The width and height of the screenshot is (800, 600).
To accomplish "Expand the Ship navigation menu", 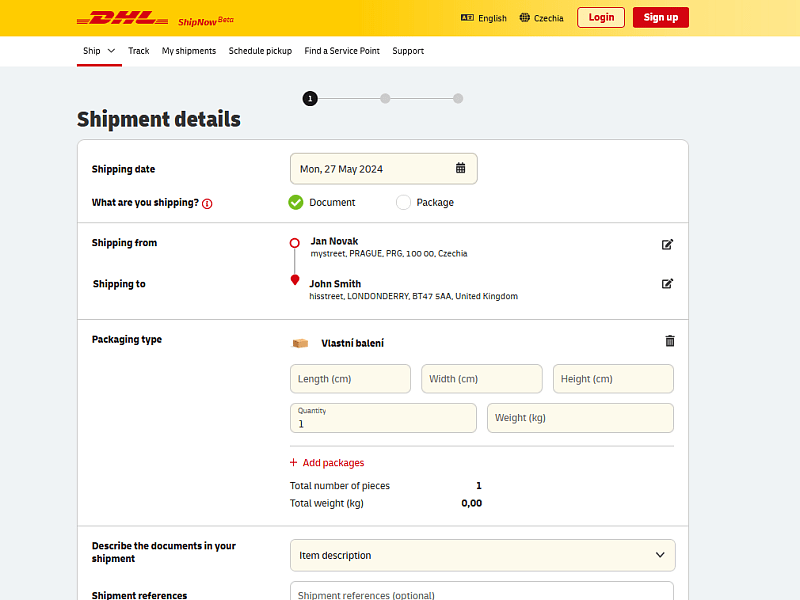I will coord(96,50).
